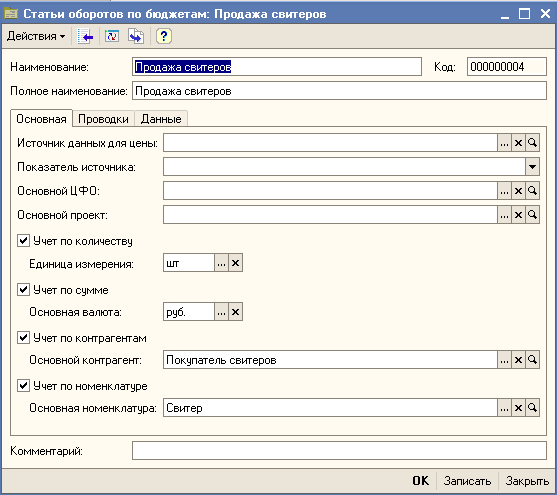Screen dimensions: 557x495
Task: Disable Учет по контрагентам checkbox
Action: [23, 337]
